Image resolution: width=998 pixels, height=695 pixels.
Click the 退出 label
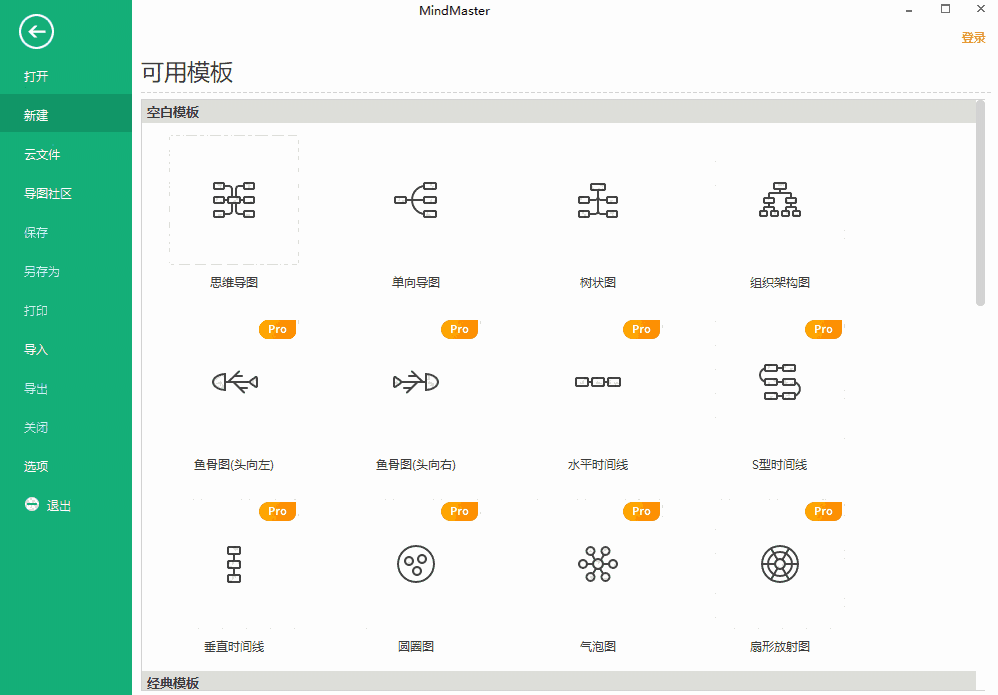pos(59,506)
